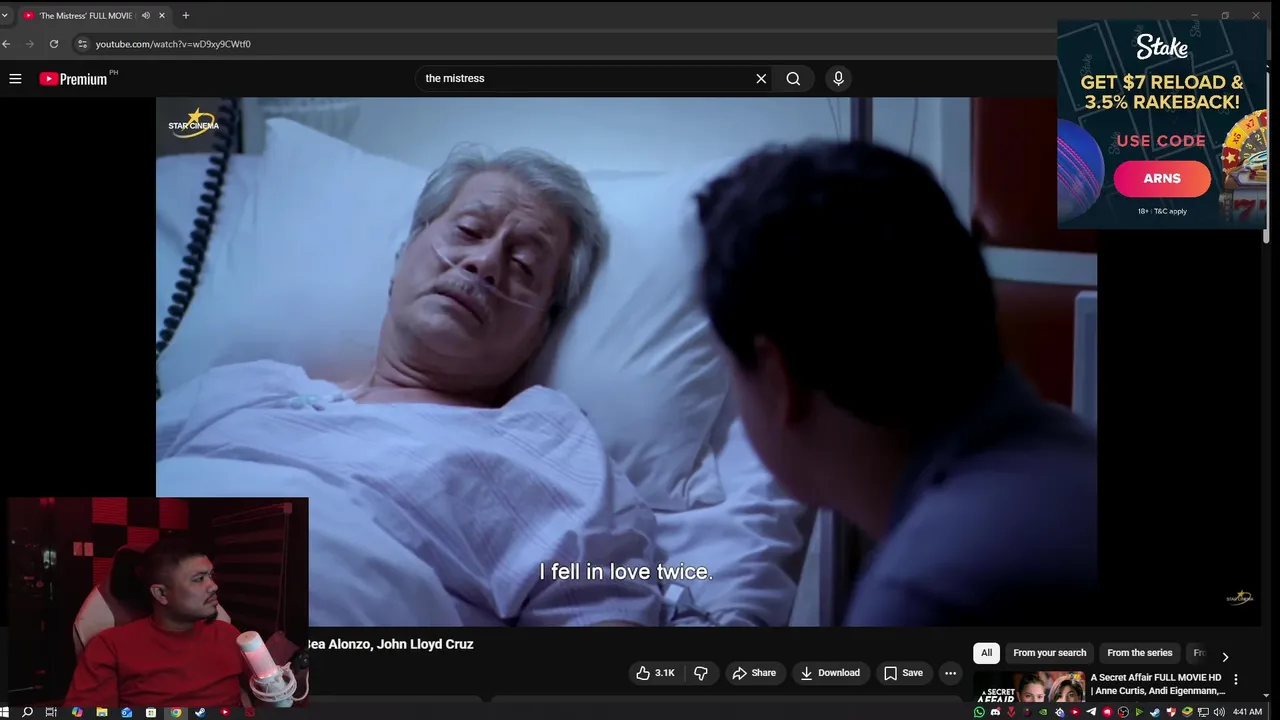Save the video to a playlist
Viewport: 1280px width, 720px height.
point(903,673)
